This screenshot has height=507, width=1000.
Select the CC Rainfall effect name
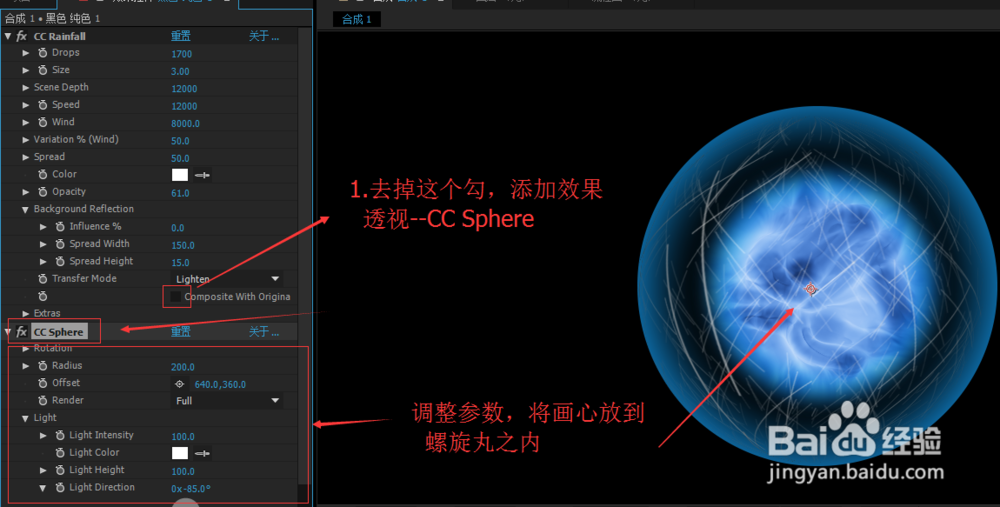pos(59,36)
